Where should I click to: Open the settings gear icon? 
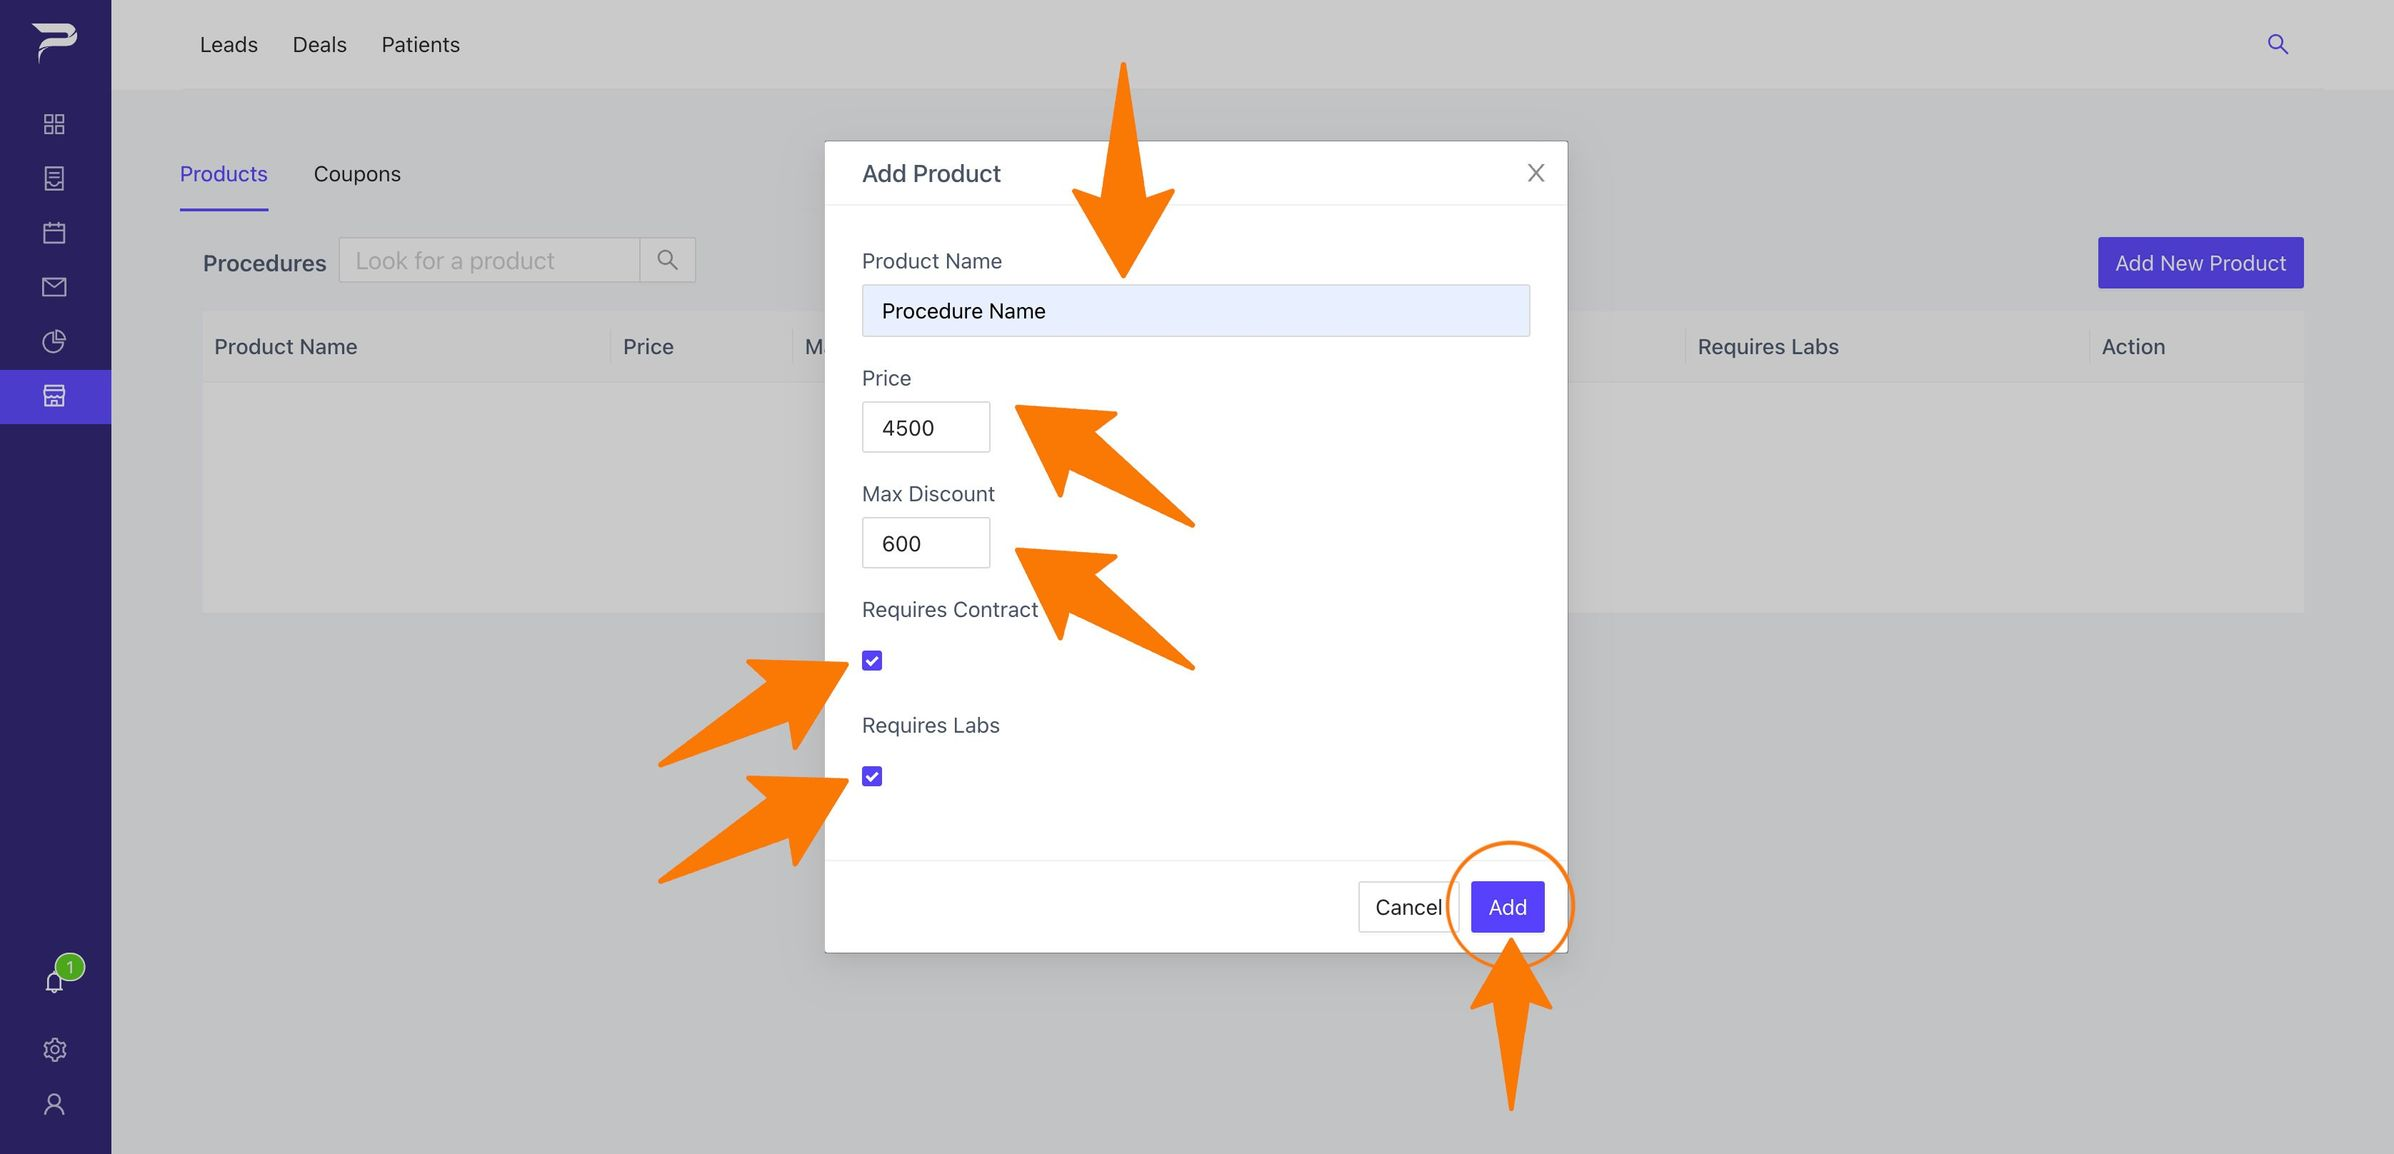[54, 1049]
